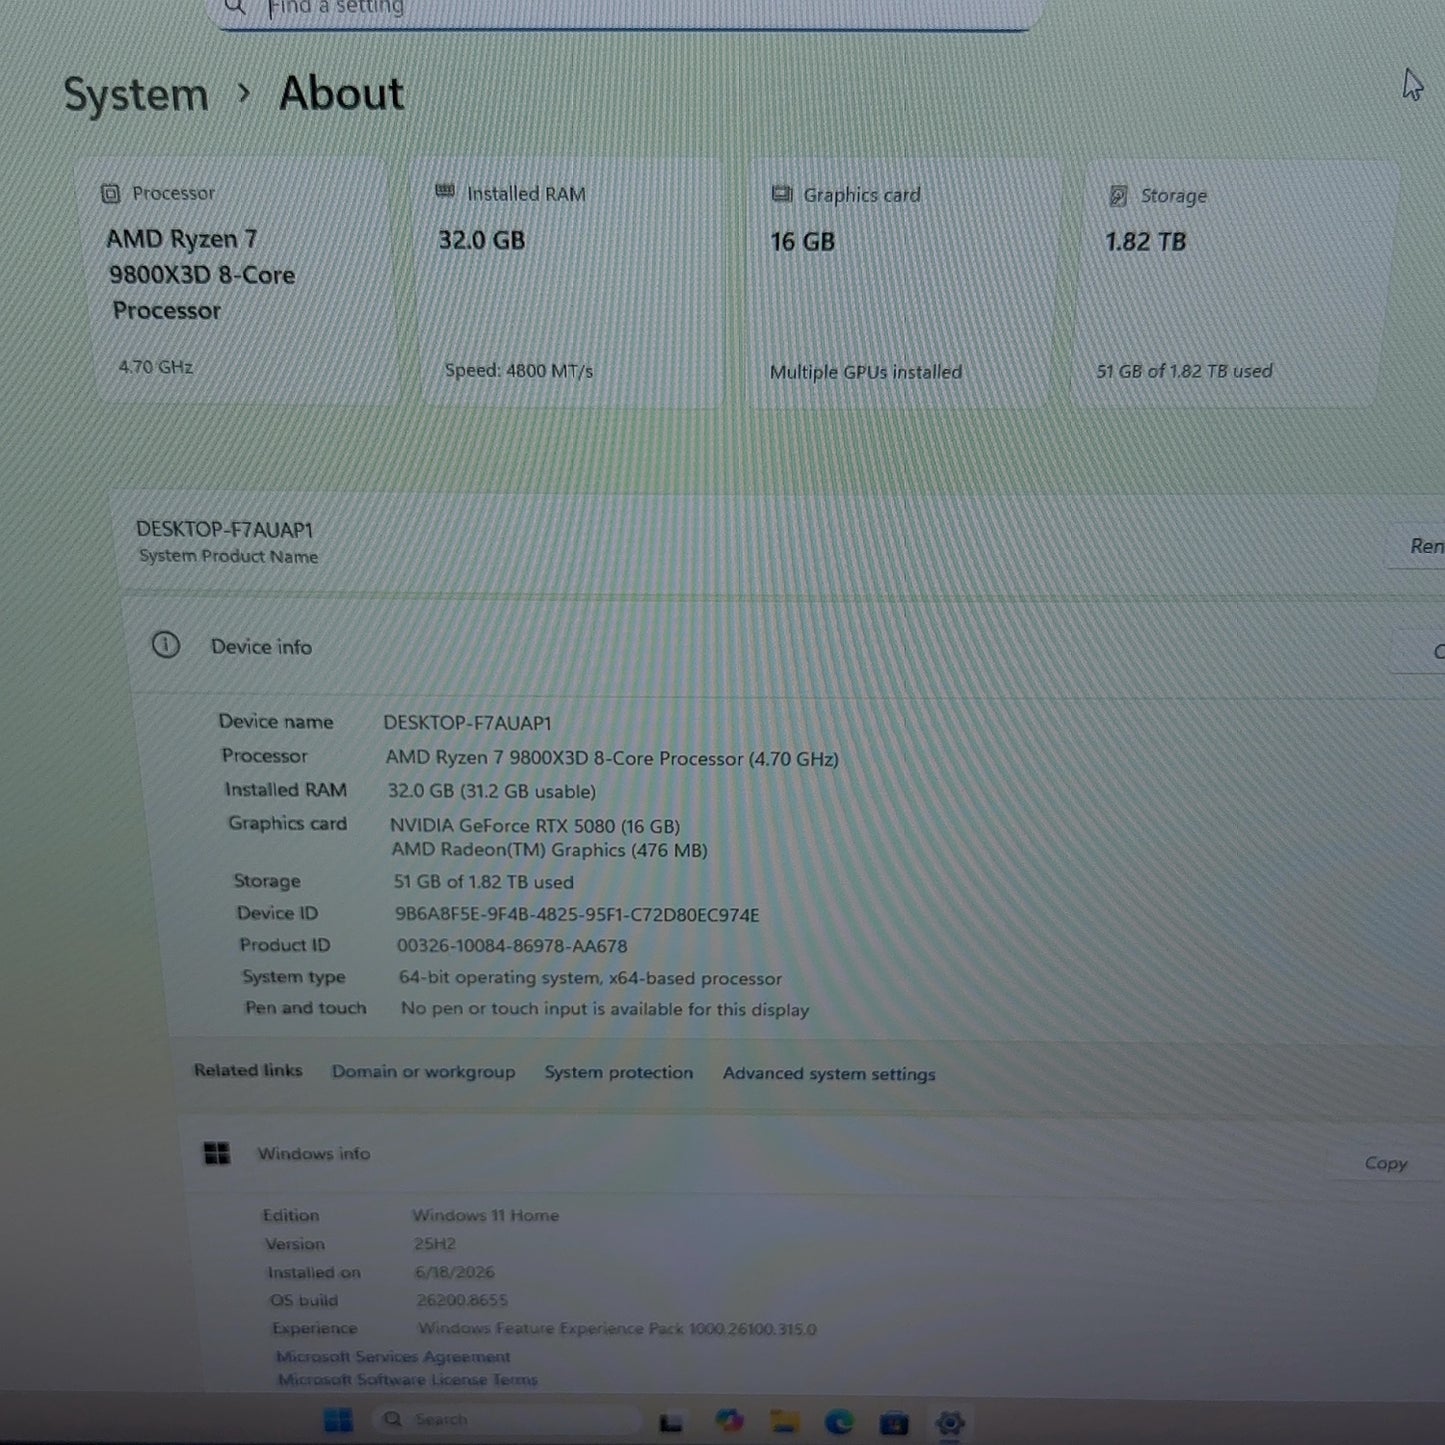Open Microsoft Store from the taskbar
The width and height of the screenshot is (1445, 1445).
(x=894, y=1421)
